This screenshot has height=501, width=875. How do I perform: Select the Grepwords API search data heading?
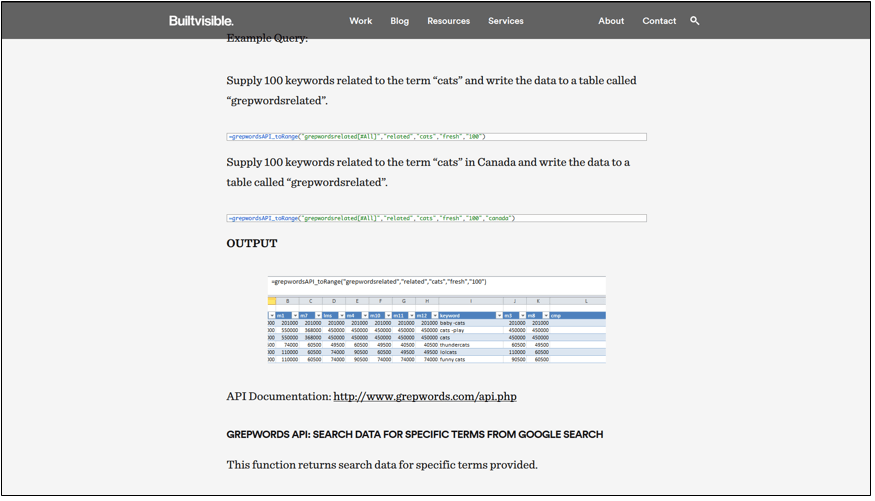(415, 435)
